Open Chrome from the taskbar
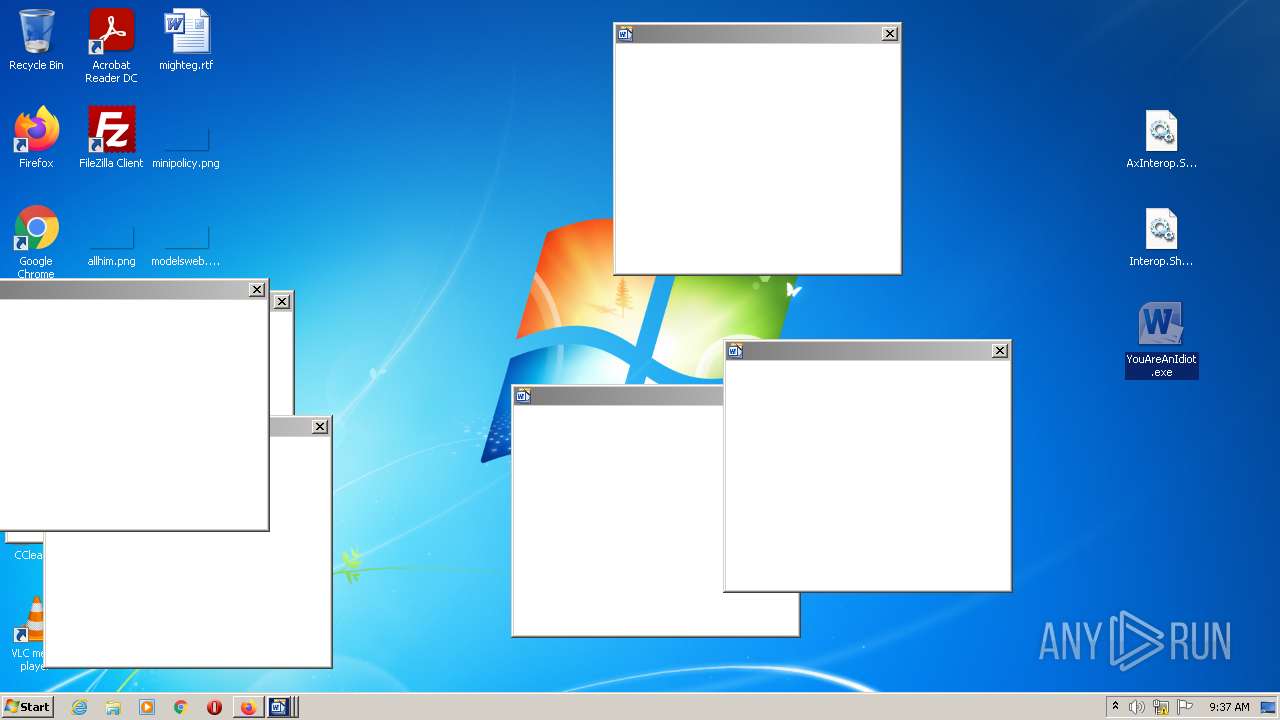 click(x=181, y=707)
